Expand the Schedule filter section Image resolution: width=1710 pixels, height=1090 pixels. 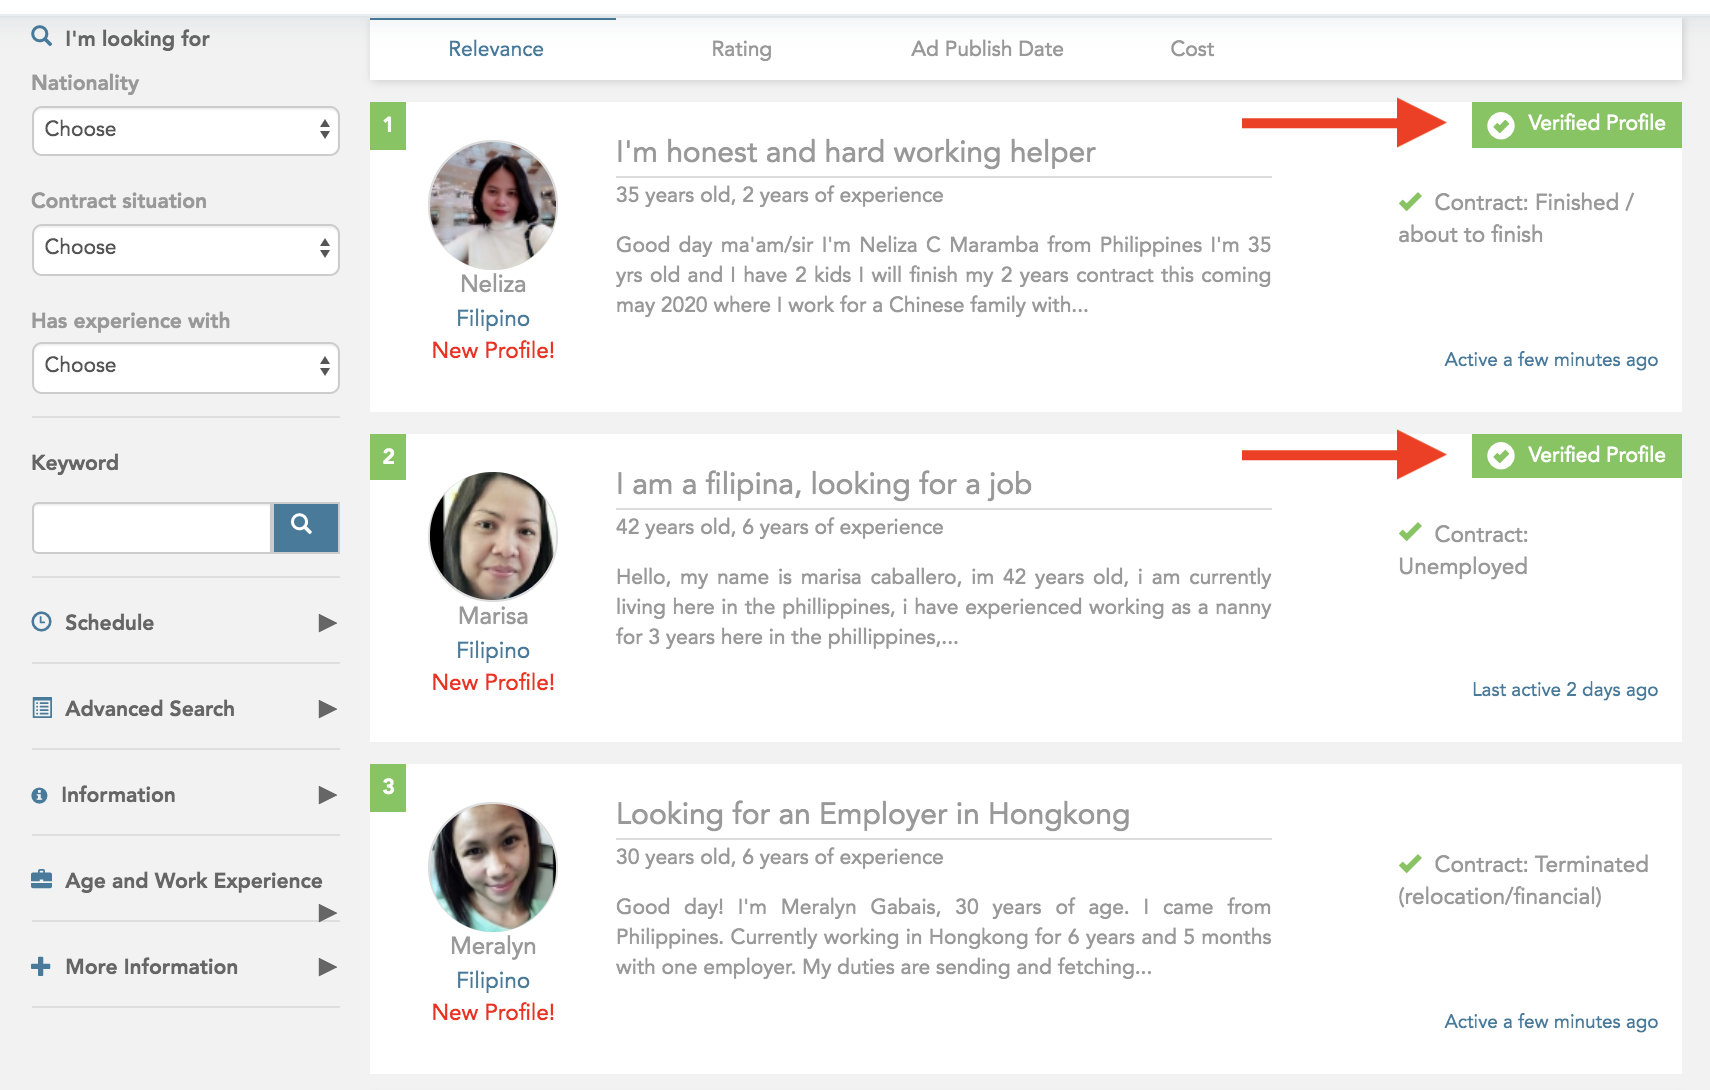327,623
